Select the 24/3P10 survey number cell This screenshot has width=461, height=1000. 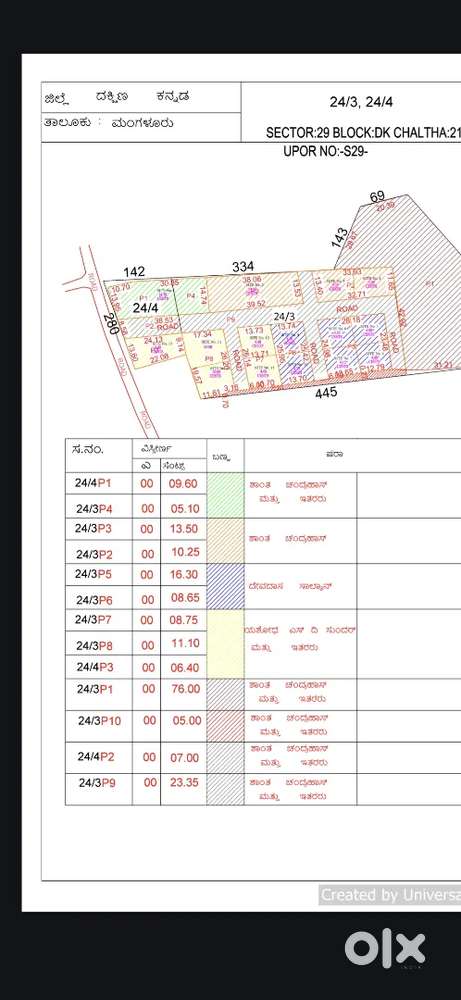99,721
